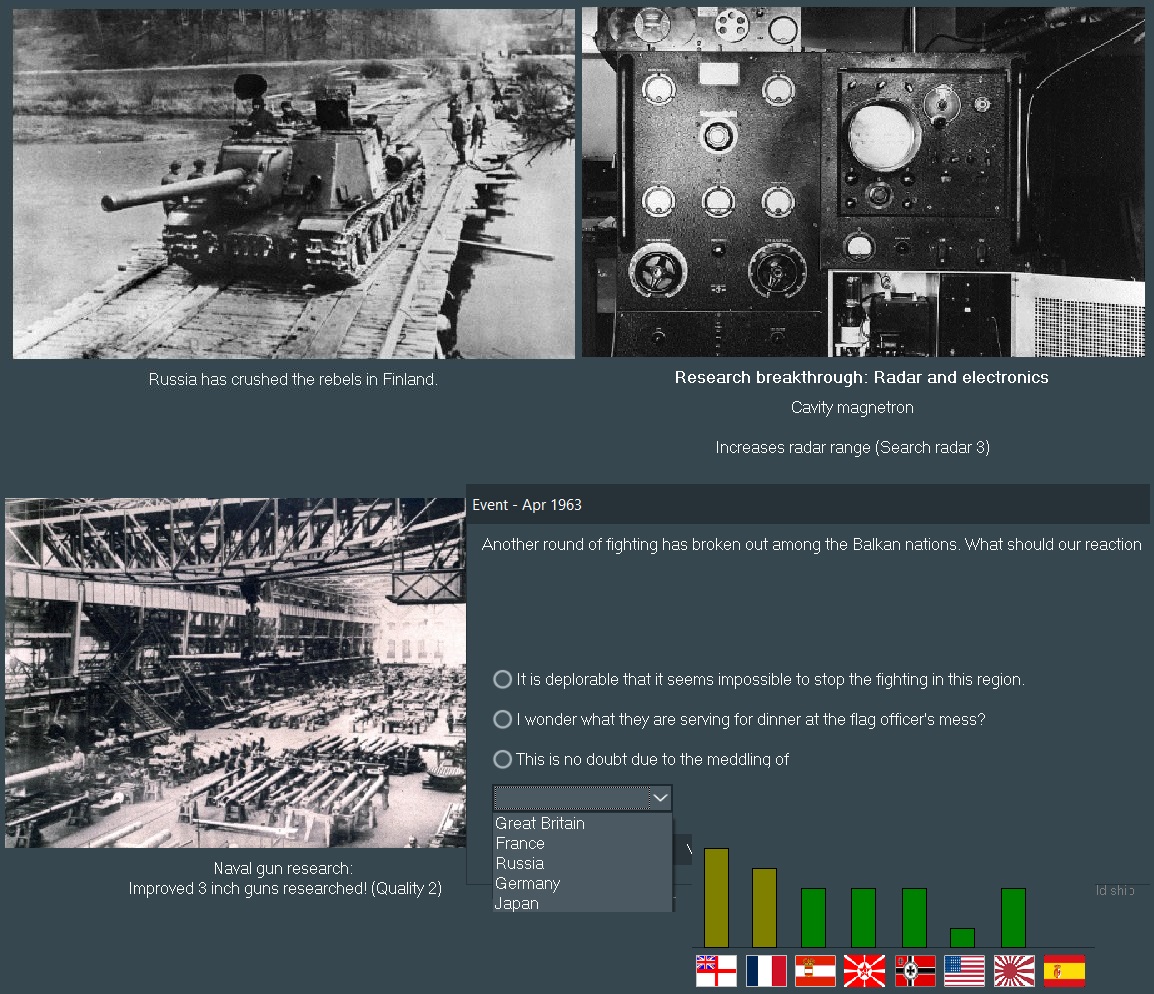
Task: Click the Spain flag icon
Action: [x=1064, y=970]
